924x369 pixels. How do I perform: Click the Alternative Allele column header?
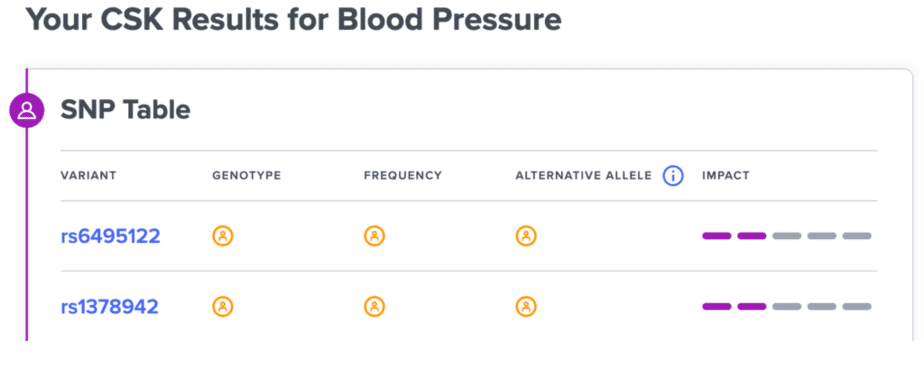583,176
